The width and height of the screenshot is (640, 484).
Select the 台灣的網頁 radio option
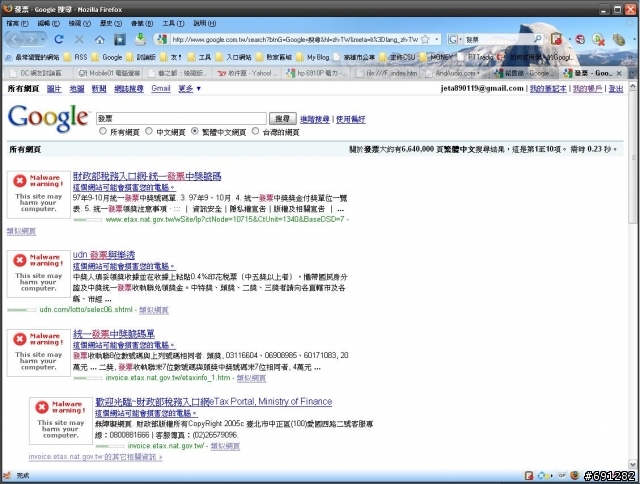click(x=256, y=131)
